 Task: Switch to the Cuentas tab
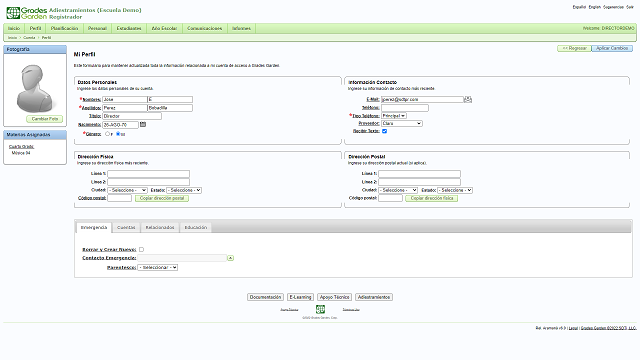tap(126, 227)
